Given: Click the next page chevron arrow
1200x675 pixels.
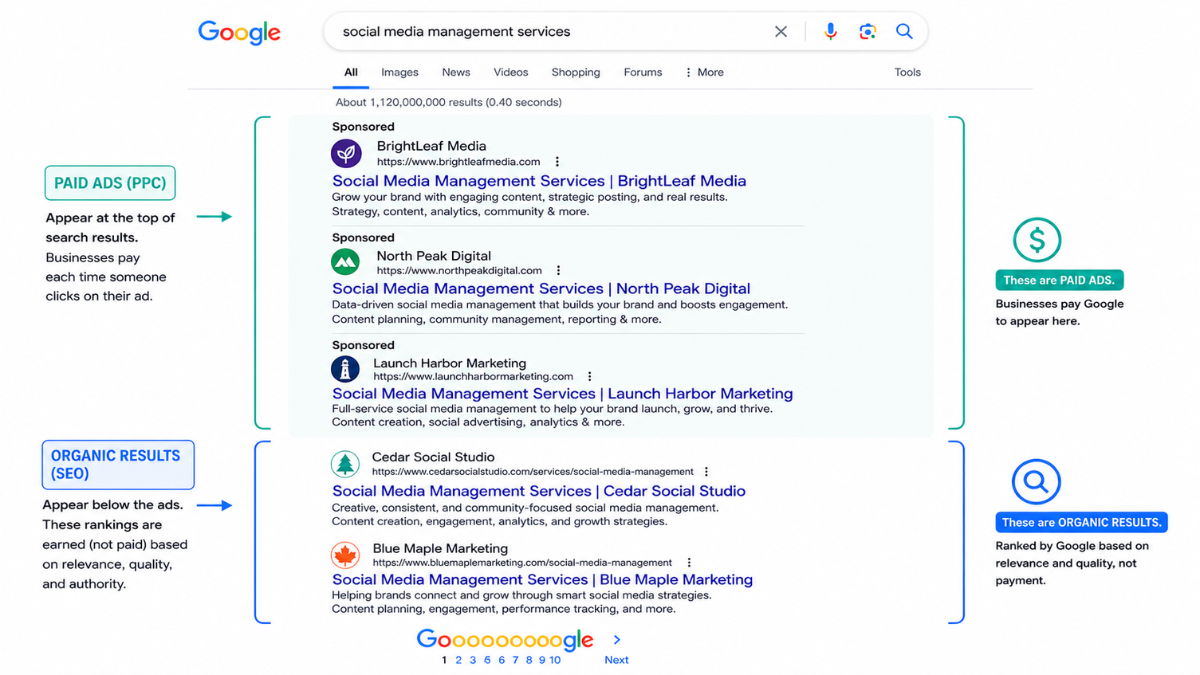Looking at the screenshot, I should click(x=617, y=640).
